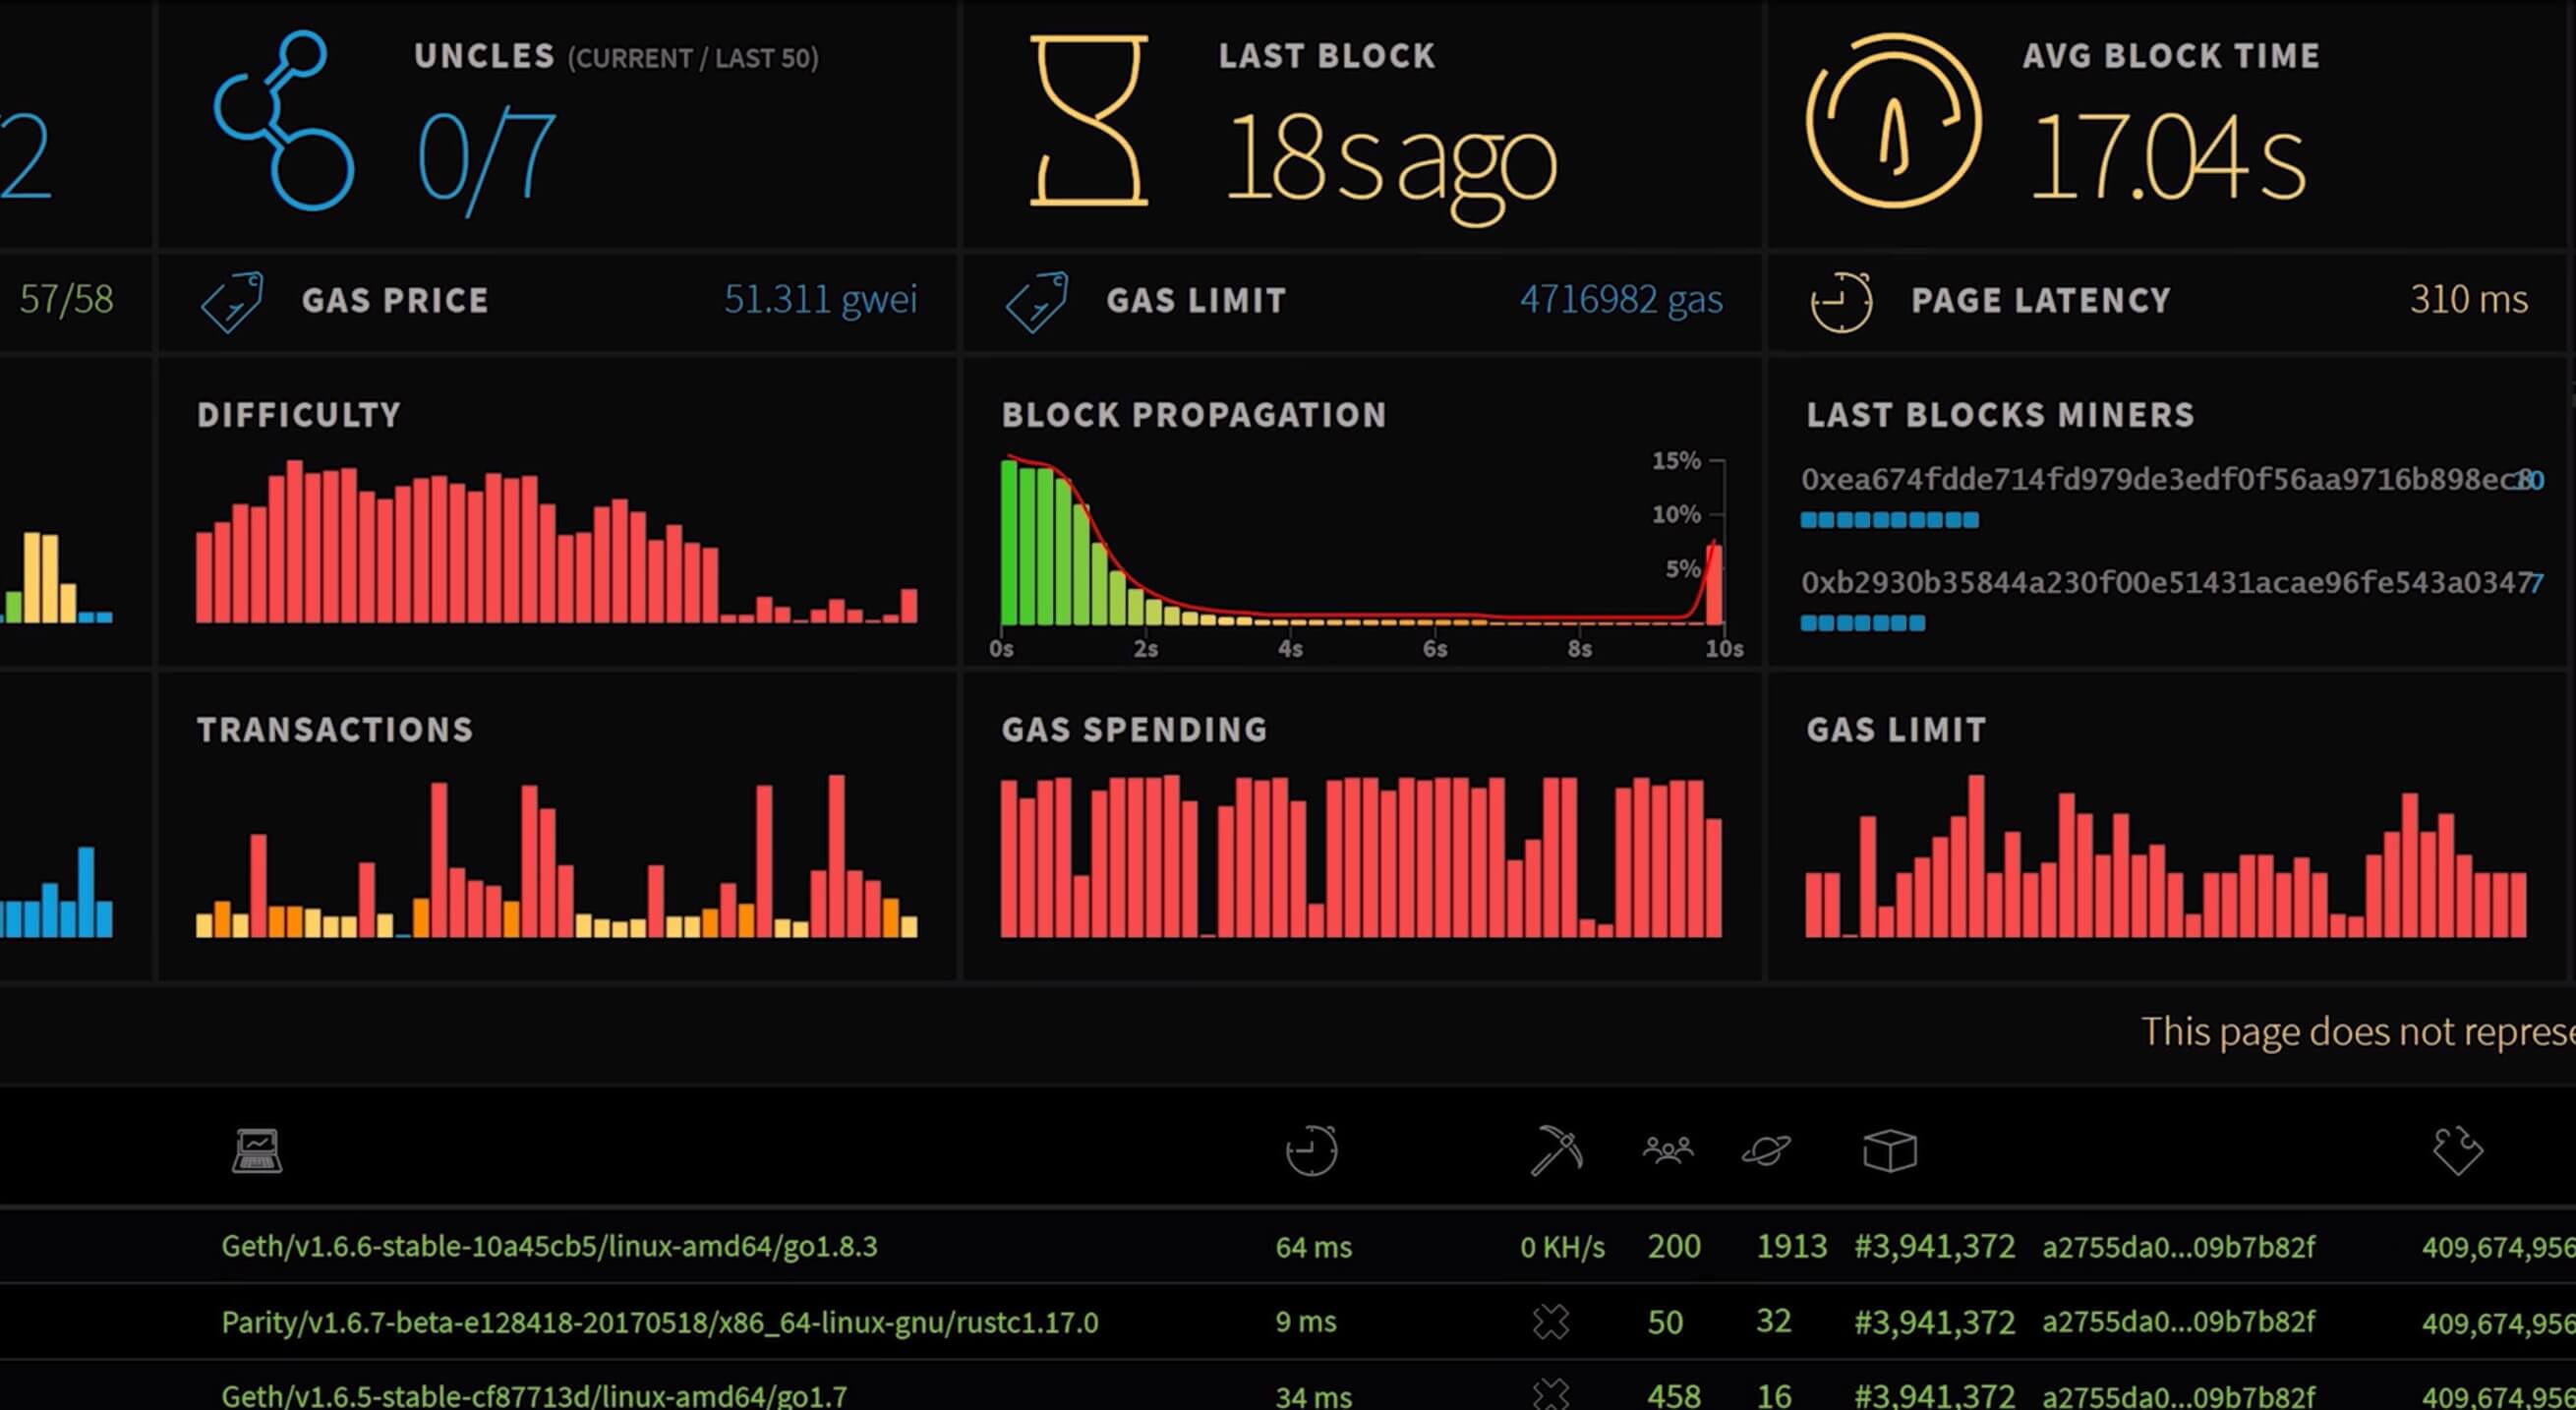
Task: Click the Gas Price tag icon
Action: tap(232, 301)
